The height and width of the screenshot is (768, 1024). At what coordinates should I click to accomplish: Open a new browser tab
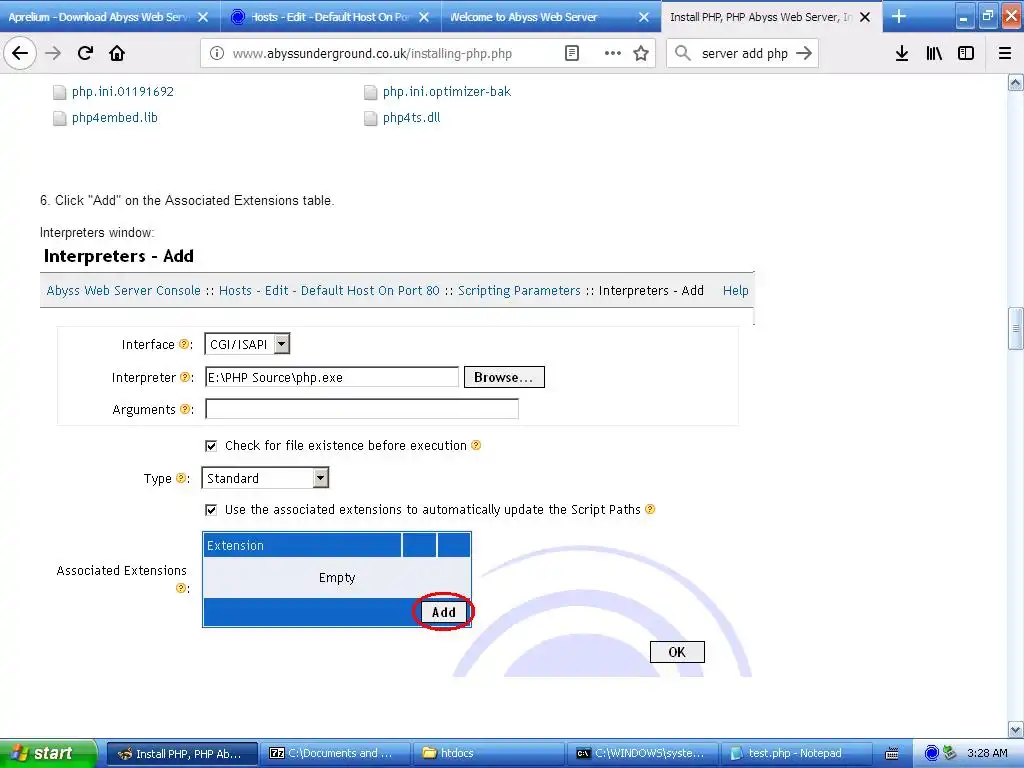point(899,16)
